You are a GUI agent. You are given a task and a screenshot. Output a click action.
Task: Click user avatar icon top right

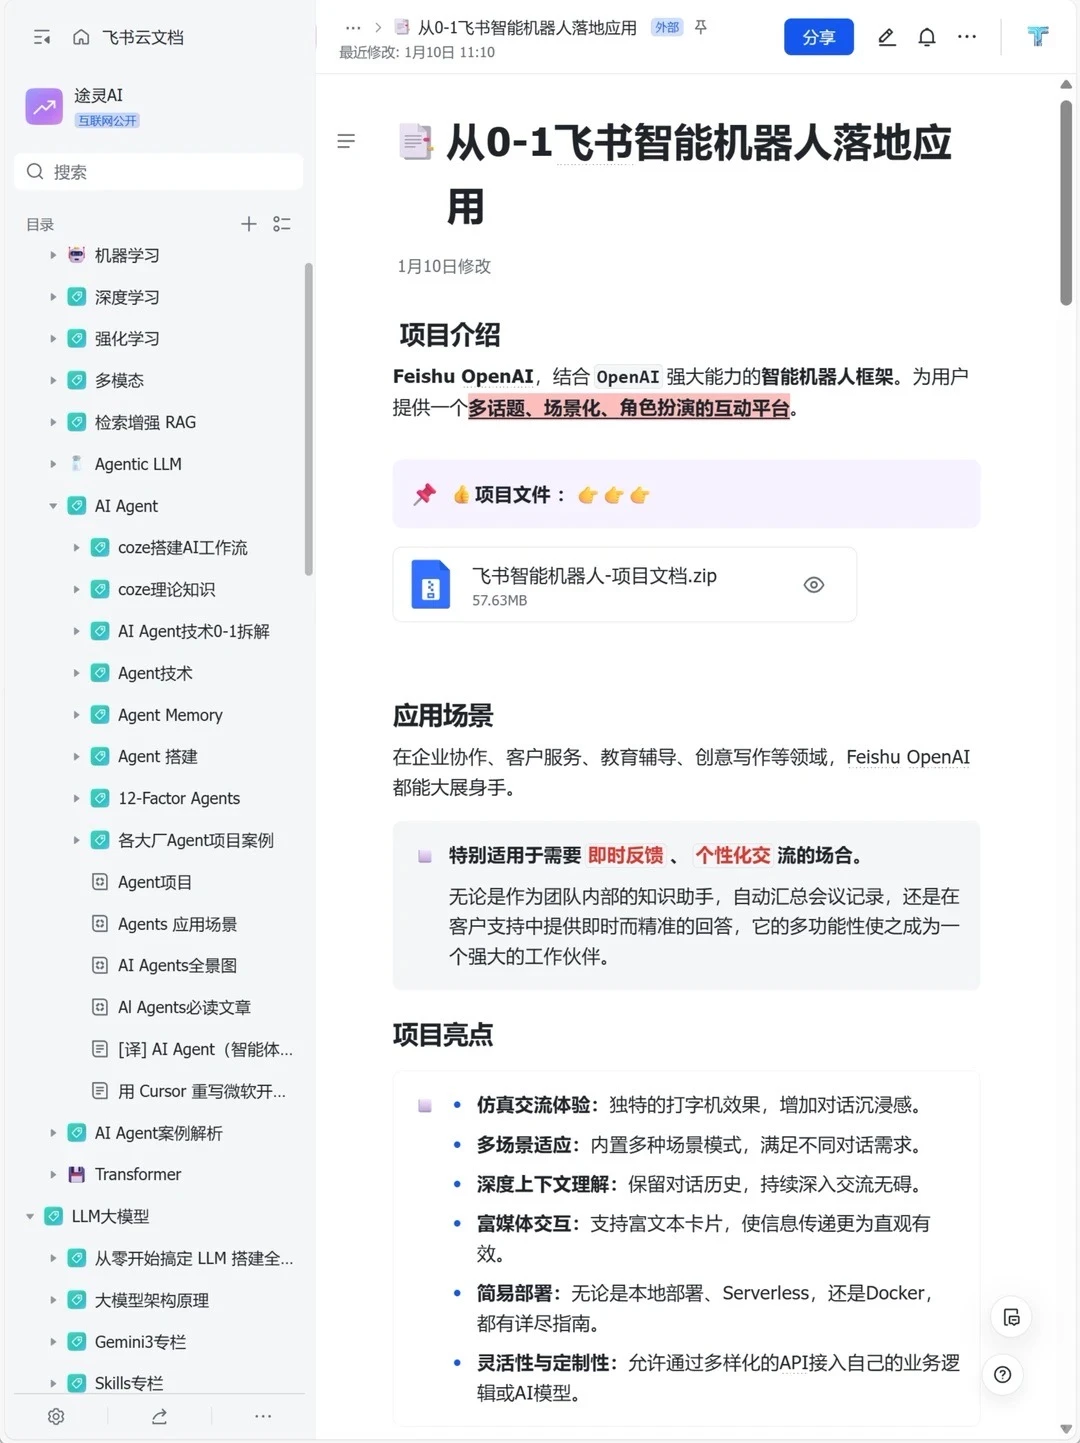[1038, 37]
